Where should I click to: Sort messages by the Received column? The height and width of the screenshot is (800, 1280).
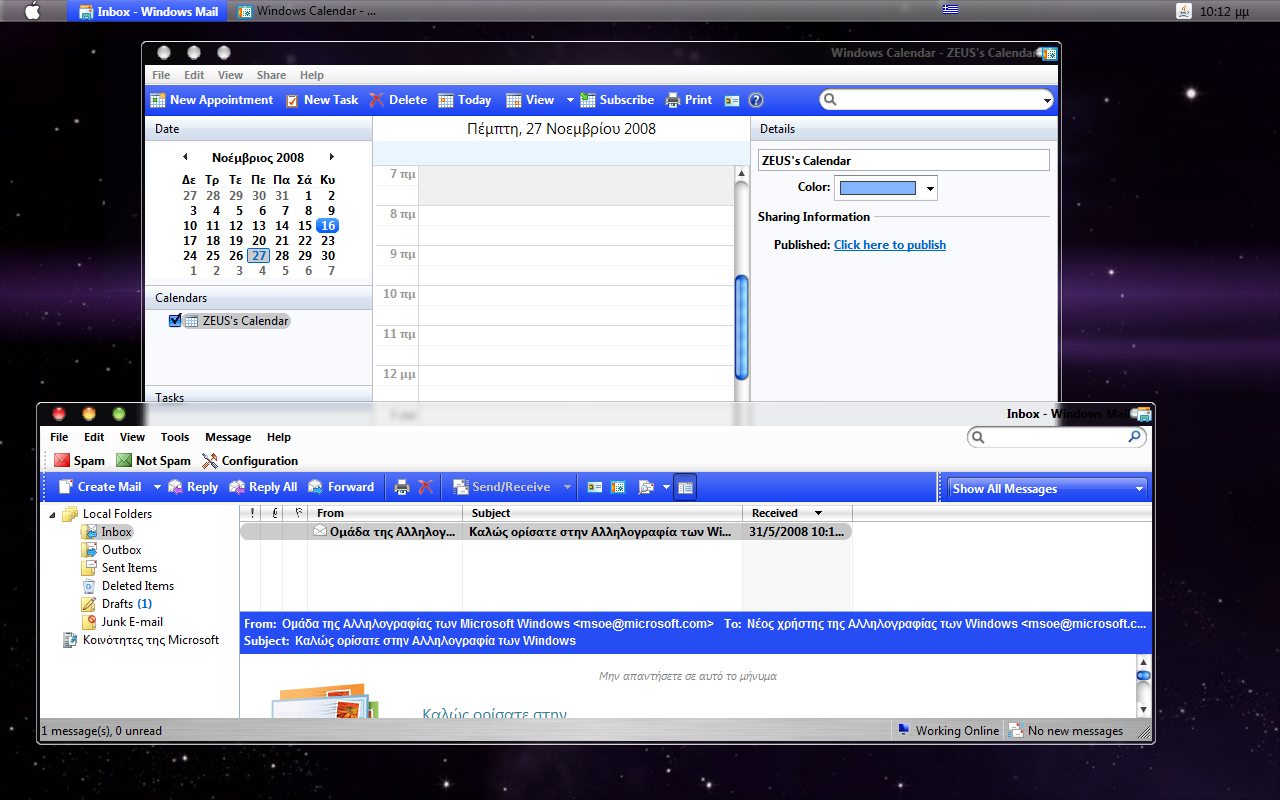pyautogui.click(x=797, y=513)
